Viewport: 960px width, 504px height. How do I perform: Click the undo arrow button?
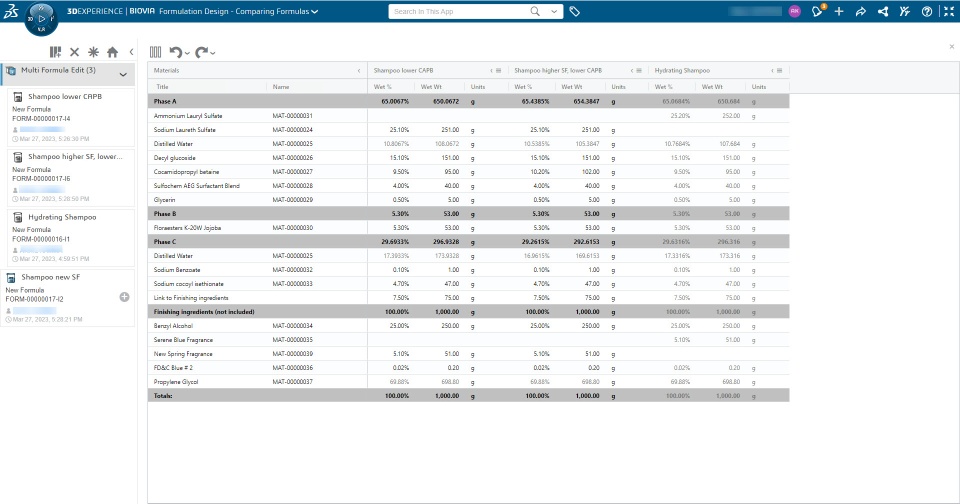coord(176,53)
